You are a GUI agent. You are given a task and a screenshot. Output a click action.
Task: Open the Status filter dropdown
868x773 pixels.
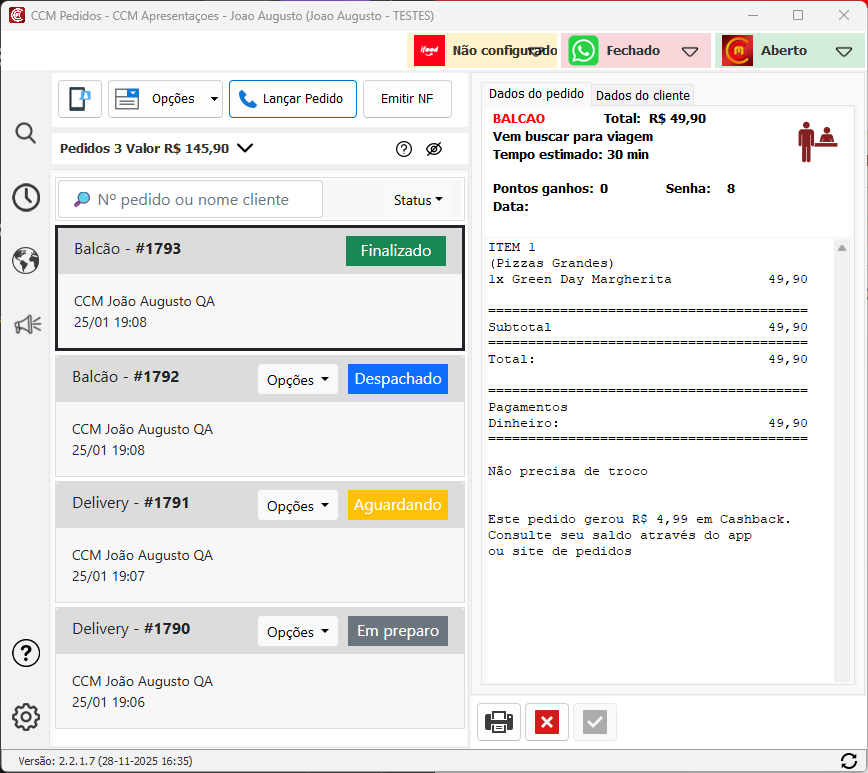(x=418, y=200)
